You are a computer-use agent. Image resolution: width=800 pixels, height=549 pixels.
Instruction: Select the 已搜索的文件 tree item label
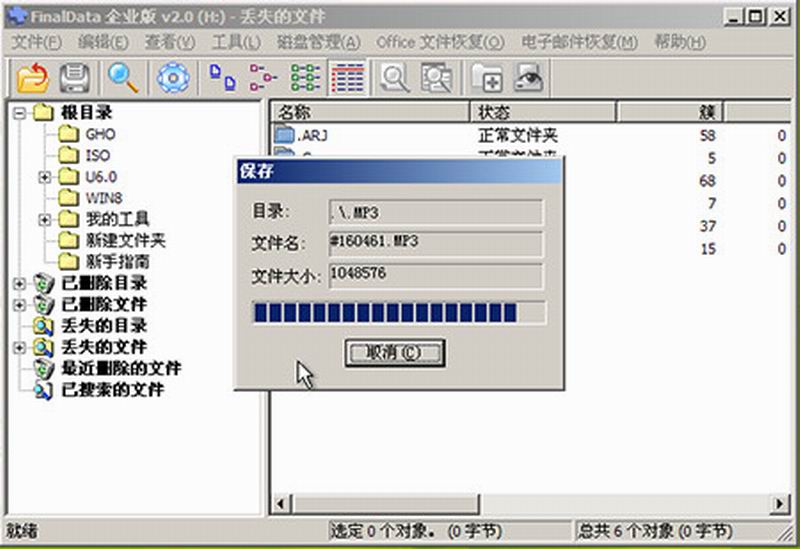click(113, 390)
